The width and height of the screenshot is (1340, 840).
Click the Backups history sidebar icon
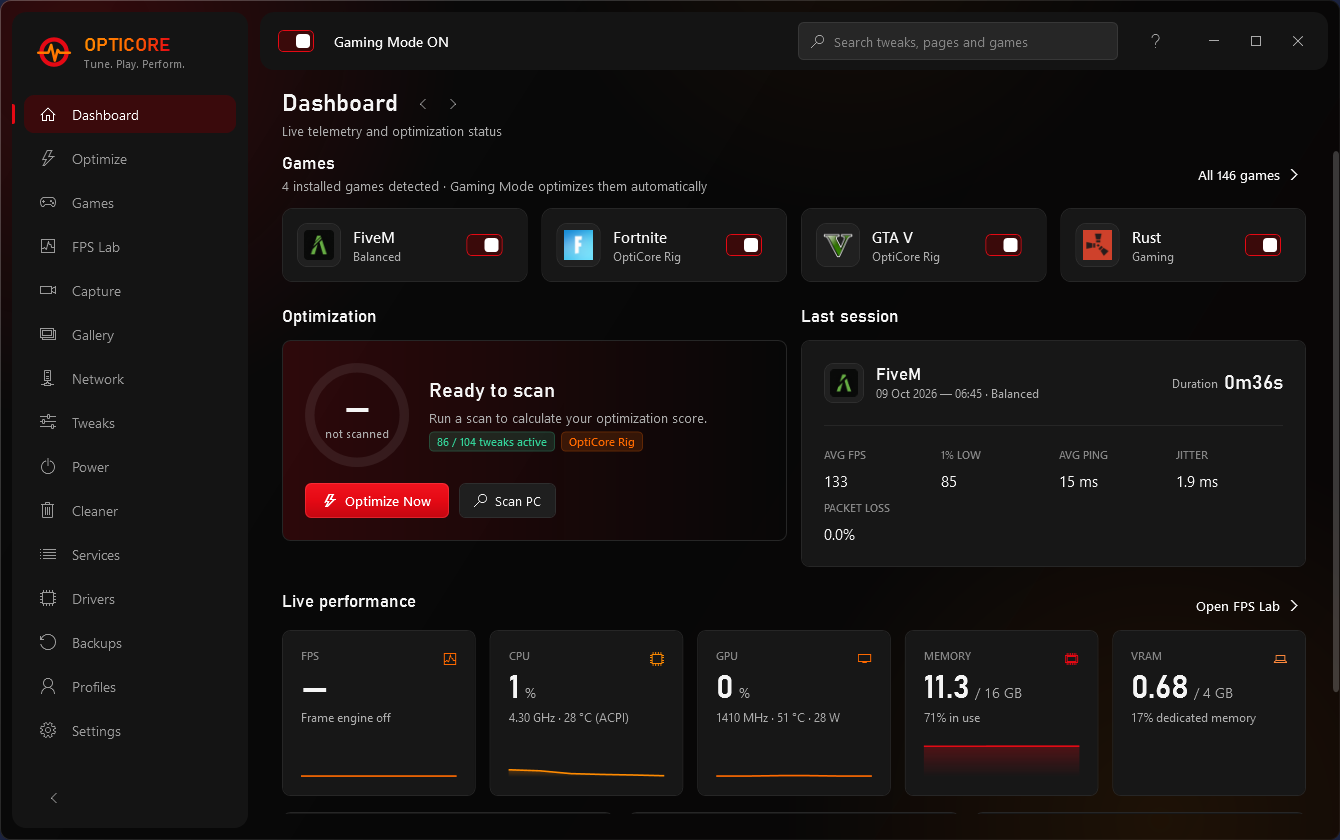48,643
